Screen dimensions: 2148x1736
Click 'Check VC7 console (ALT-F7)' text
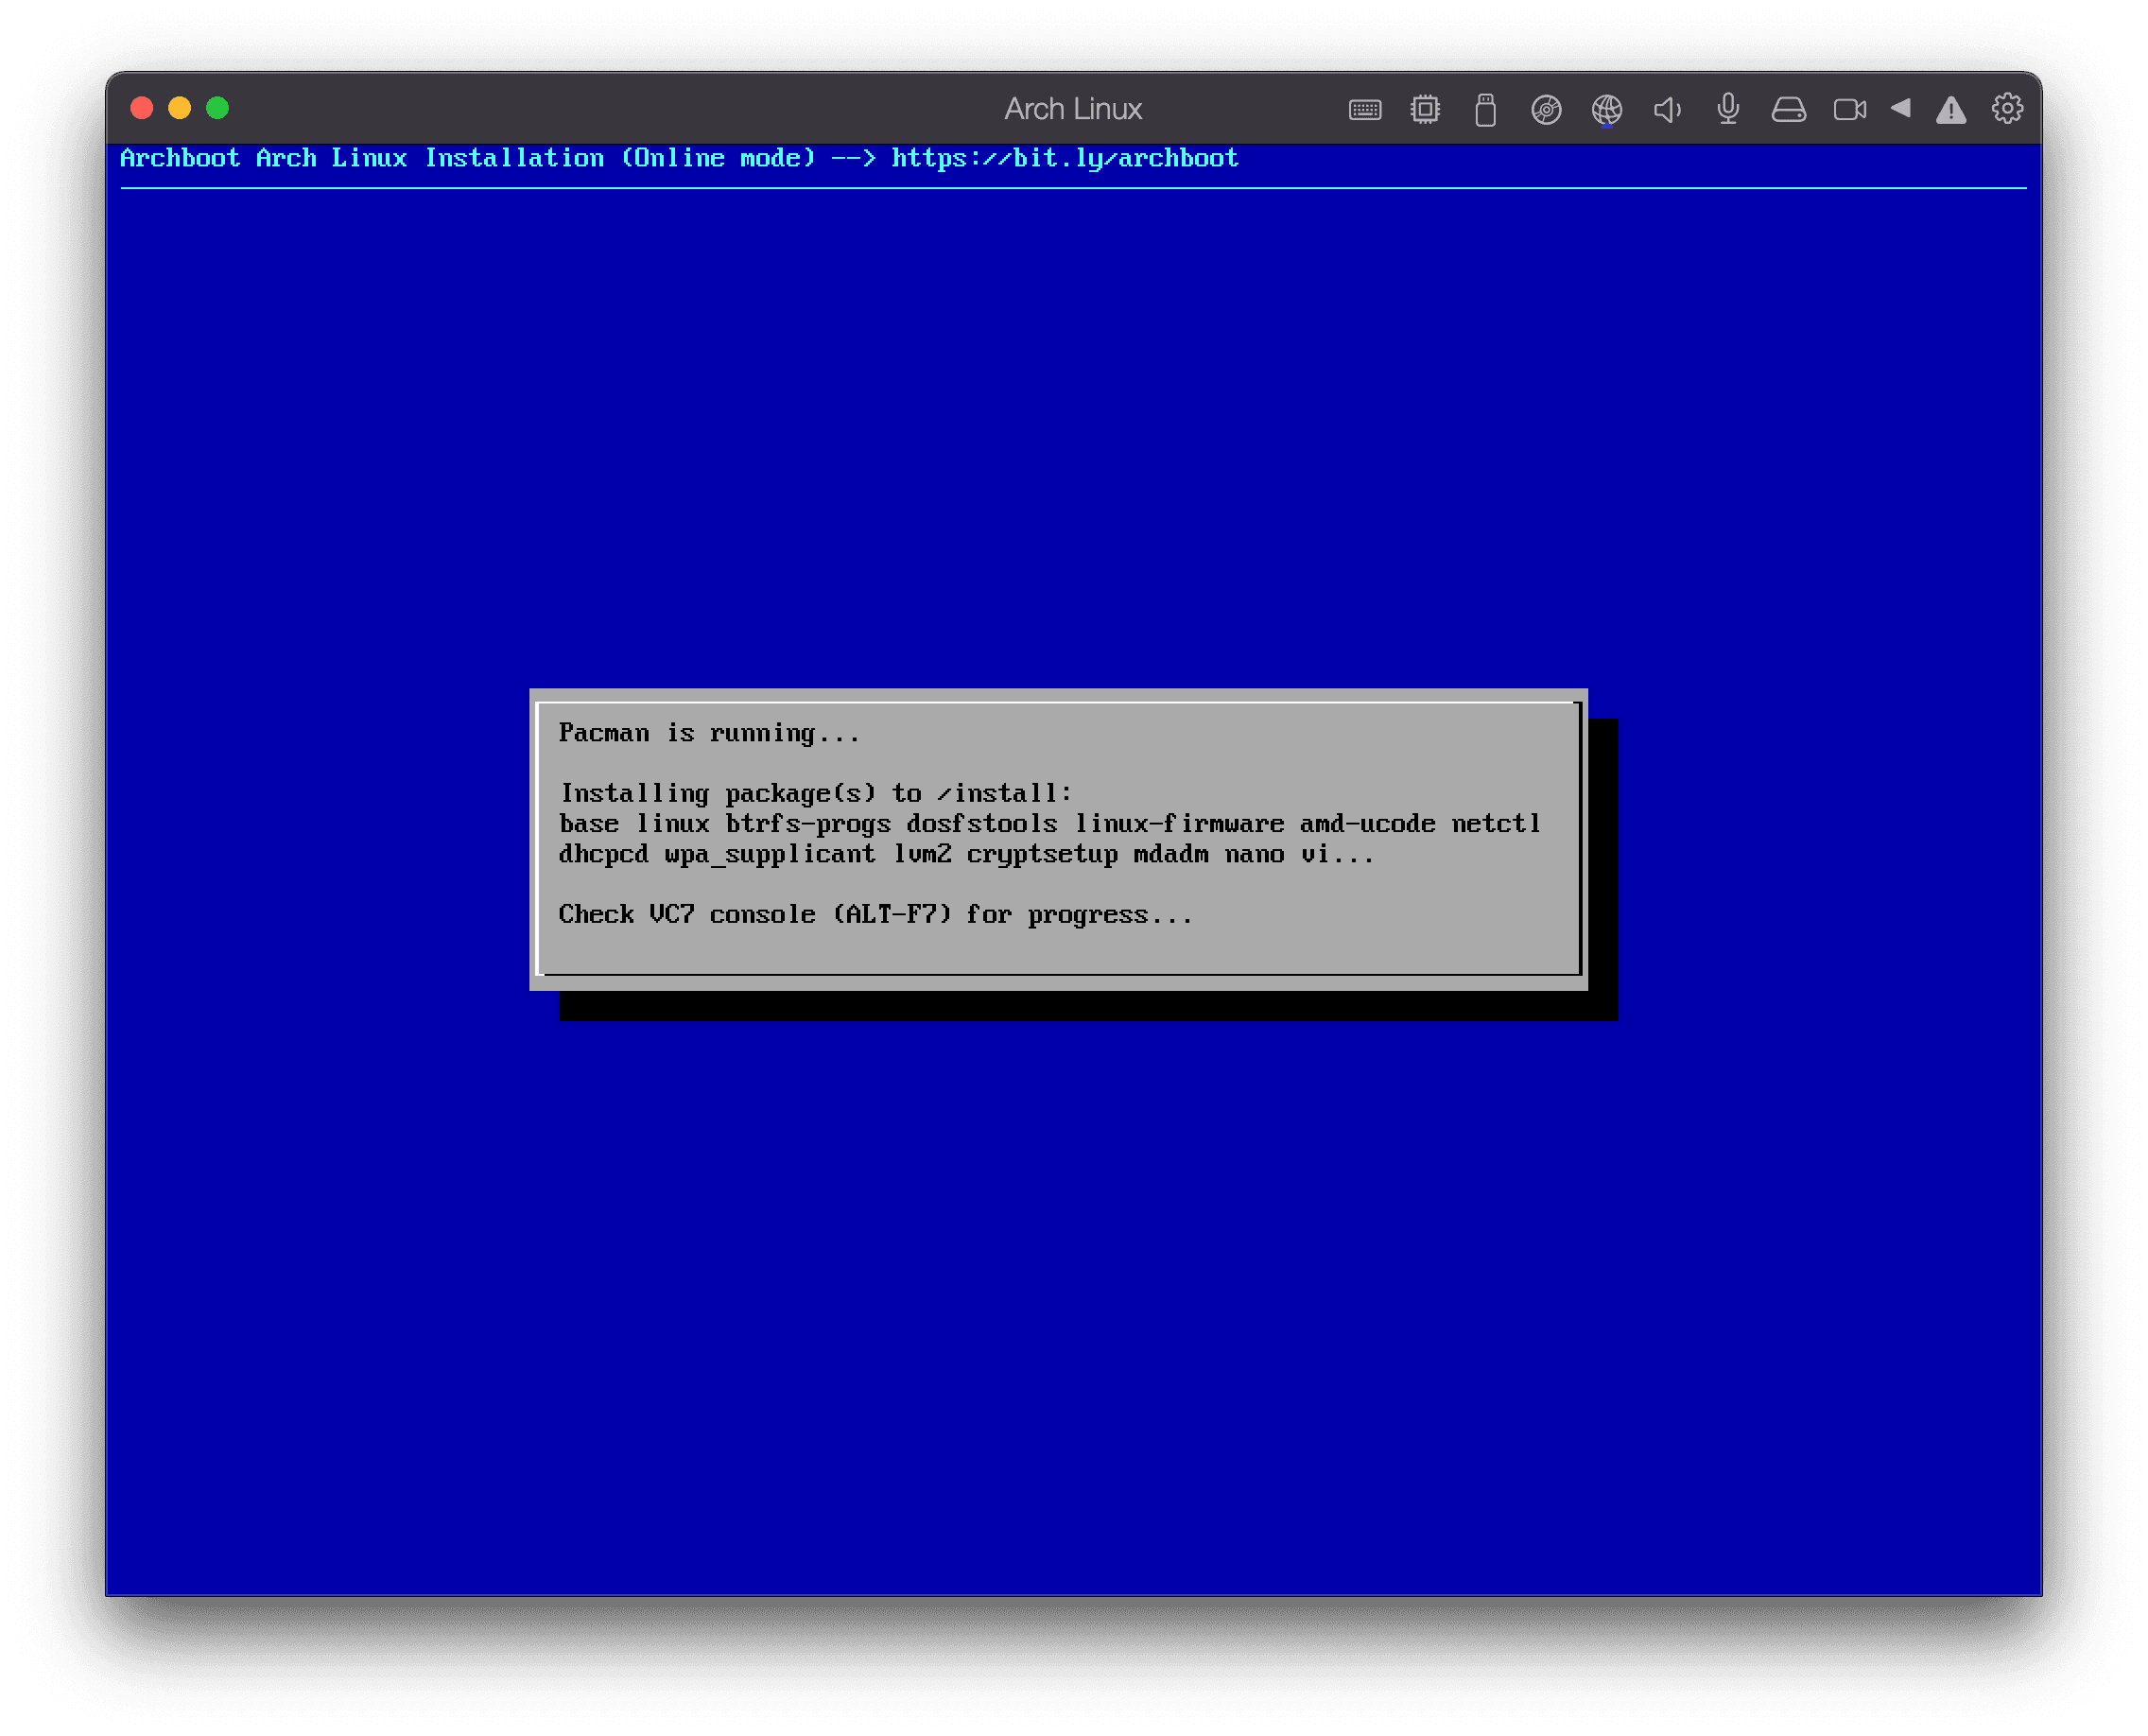click(875, 914)
